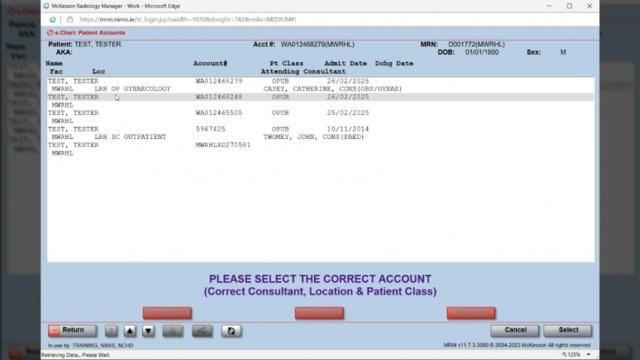This screenshot has height=360, width=640.
Task: Confirm with the Select button
Action: pos(568,330)
